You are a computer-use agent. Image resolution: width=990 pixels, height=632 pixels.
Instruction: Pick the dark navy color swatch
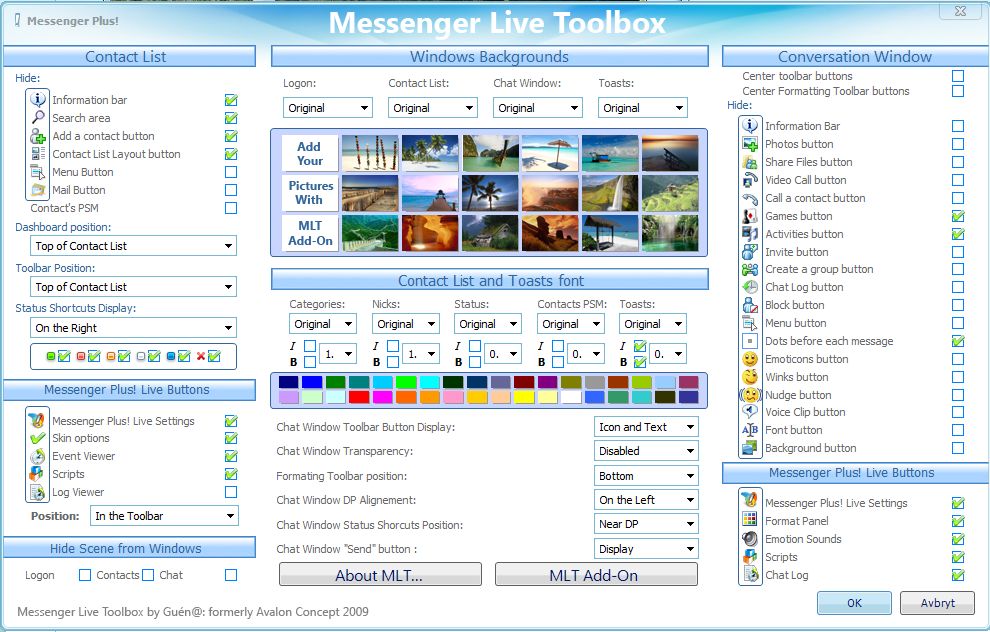[x=289, y=382]
